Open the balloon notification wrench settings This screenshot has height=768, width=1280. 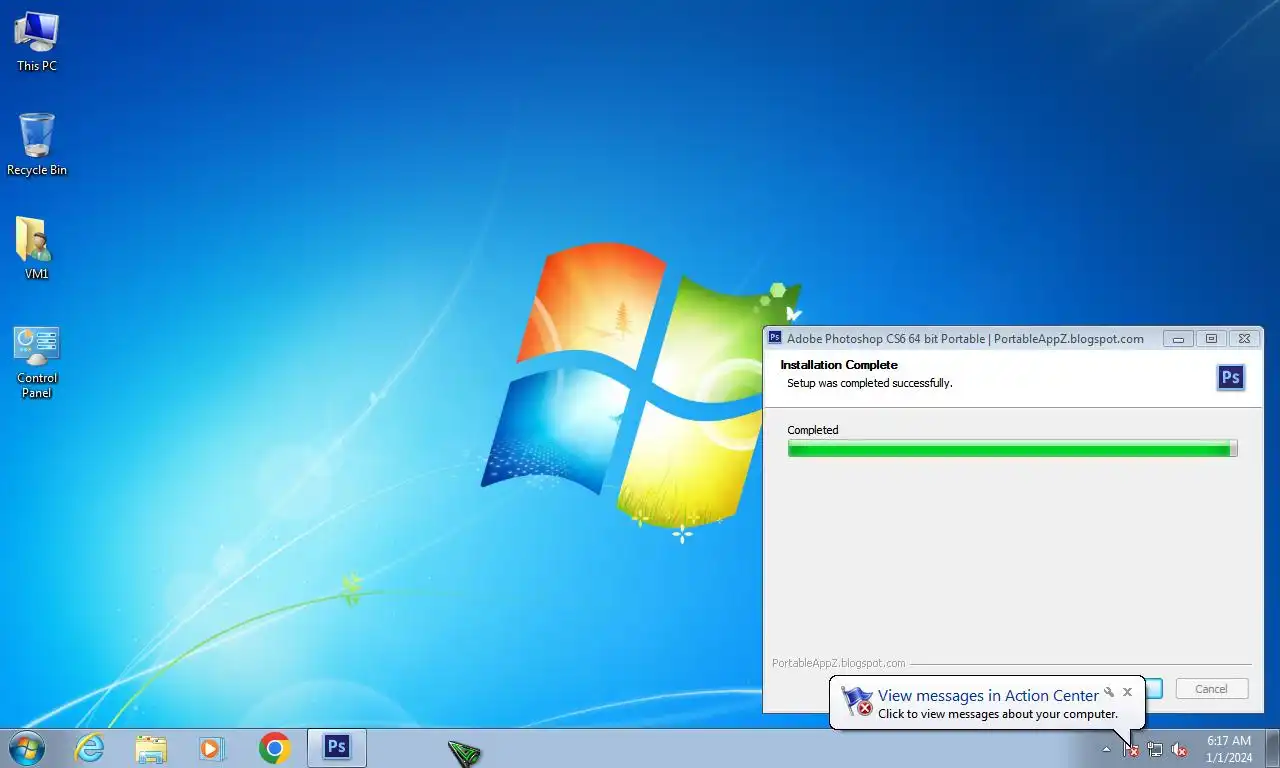(1109, 692)
